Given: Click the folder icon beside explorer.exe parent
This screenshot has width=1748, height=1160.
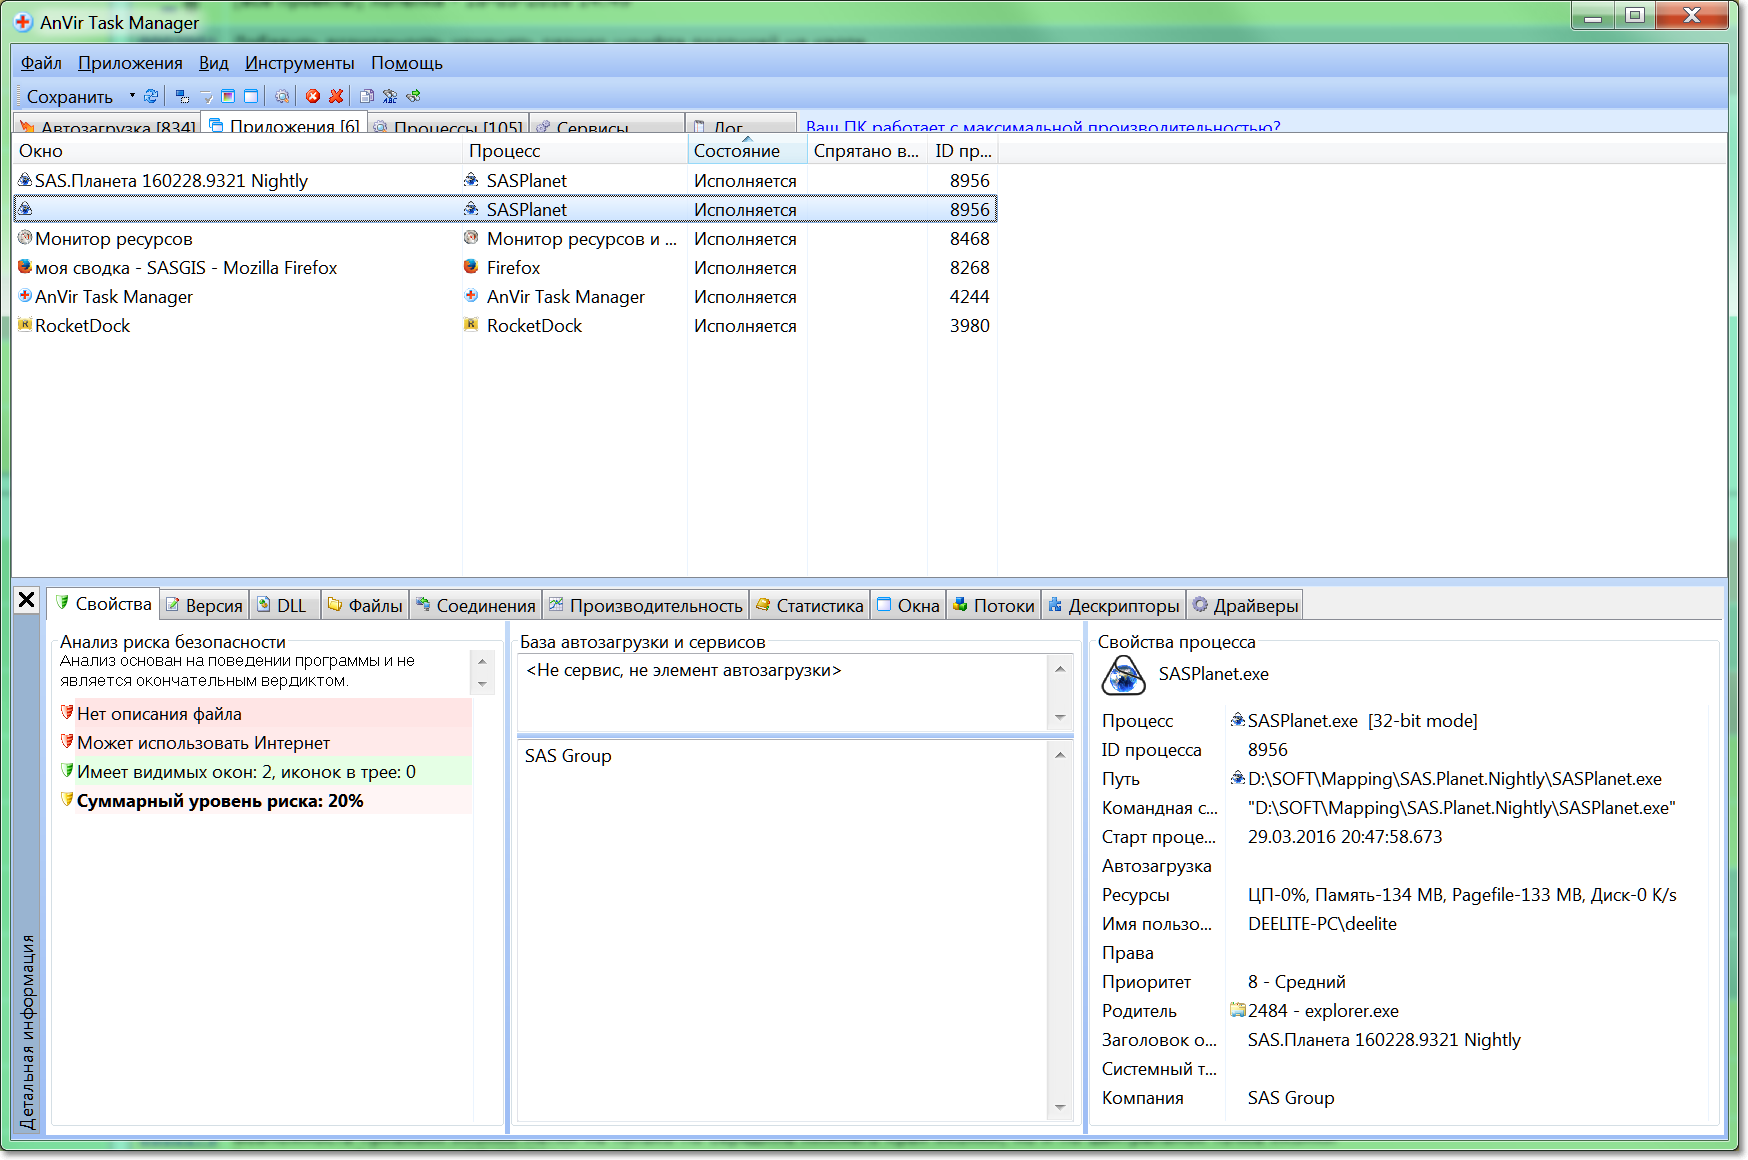Looking at the screenshot, I should coord(1238,1010).
